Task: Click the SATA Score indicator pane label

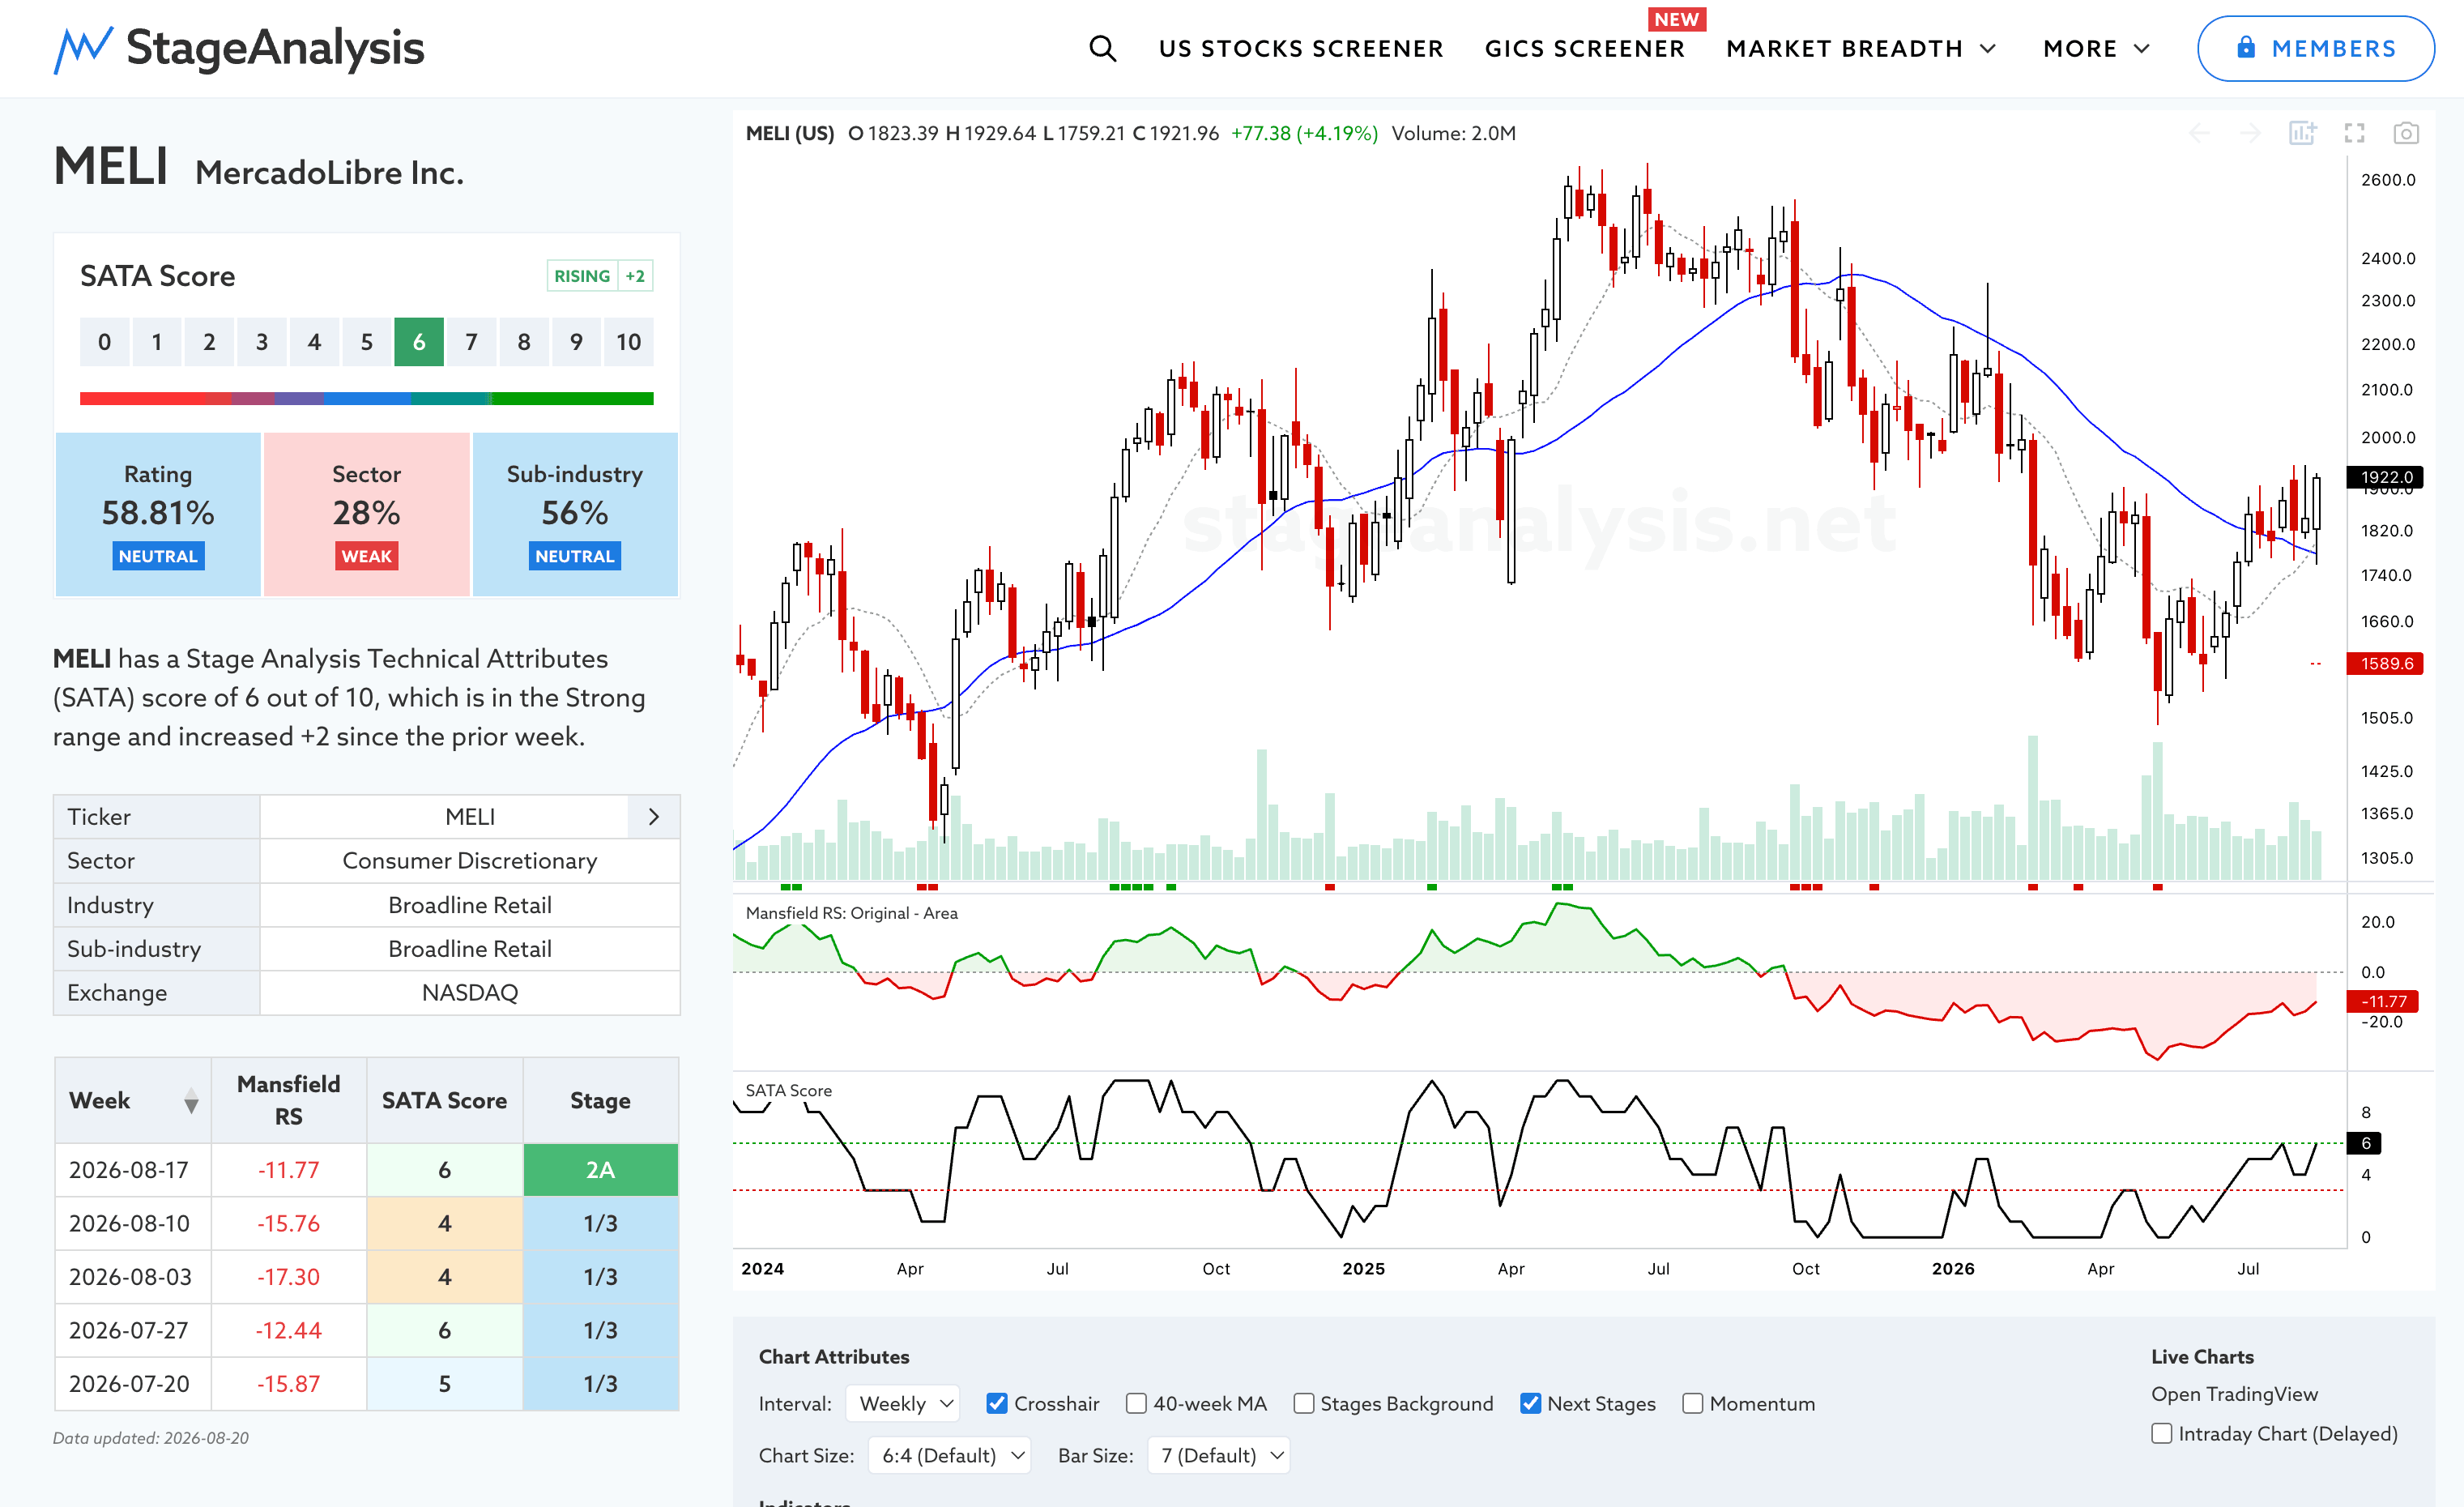Action: [788, 1091]
